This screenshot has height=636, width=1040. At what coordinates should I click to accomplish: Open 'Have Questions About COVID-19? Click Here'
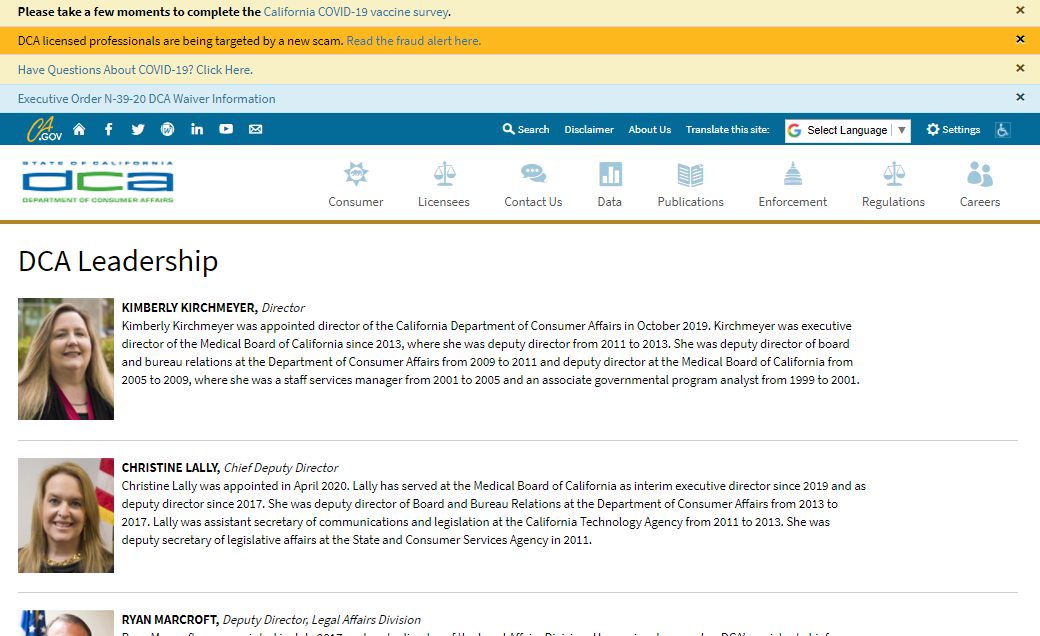pos(135,70)
